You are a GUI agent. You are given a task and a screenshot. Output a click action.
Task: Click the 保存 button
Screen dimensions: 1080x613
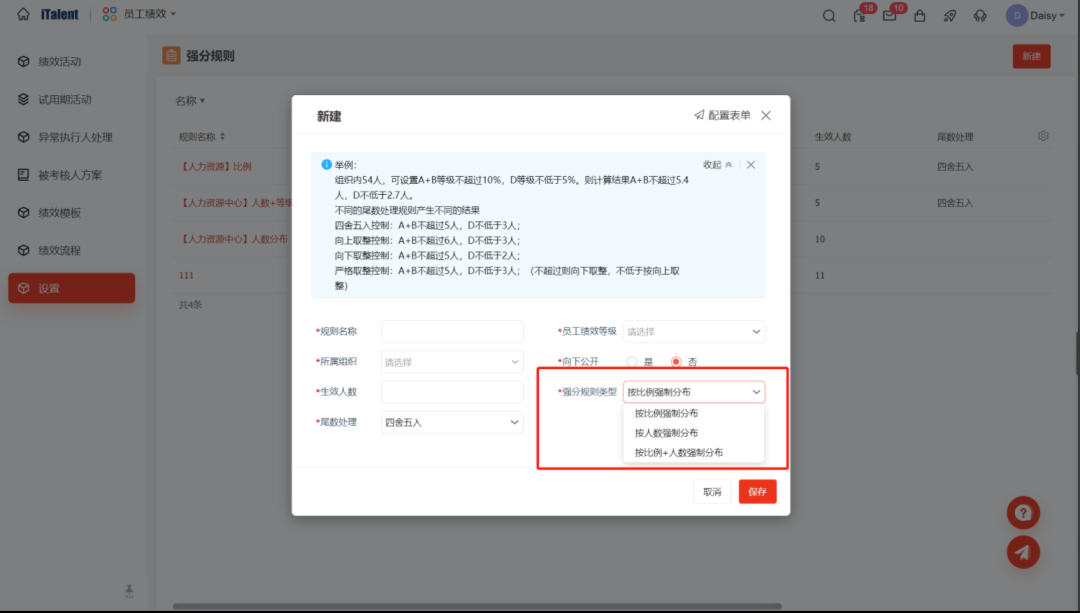click(757, 491)
